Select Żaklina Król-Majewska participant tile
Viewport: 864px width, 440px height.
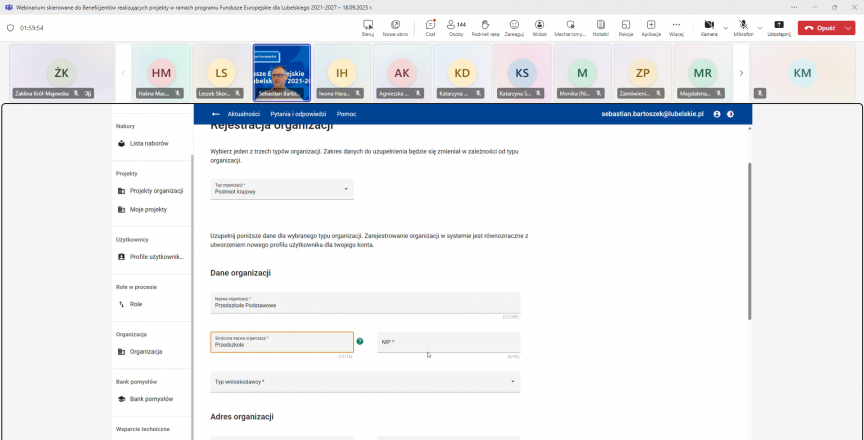coord(62,73)
